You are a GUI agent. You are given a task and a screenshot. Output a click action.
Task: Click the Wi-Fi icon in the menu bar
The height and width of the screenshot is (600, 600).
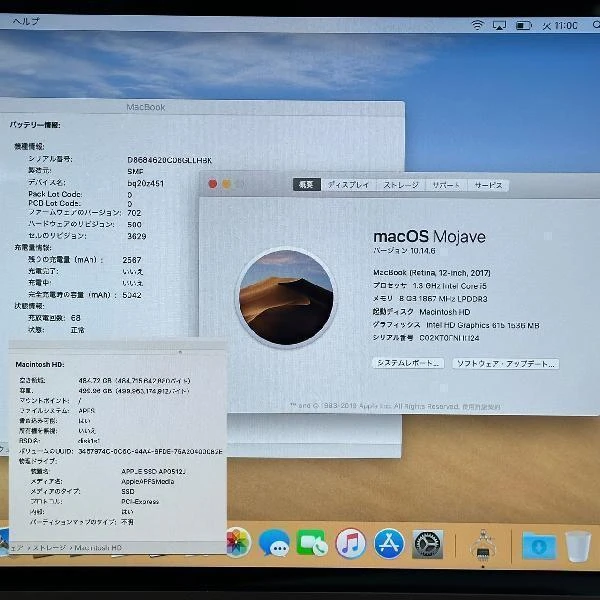click(477, 25)
